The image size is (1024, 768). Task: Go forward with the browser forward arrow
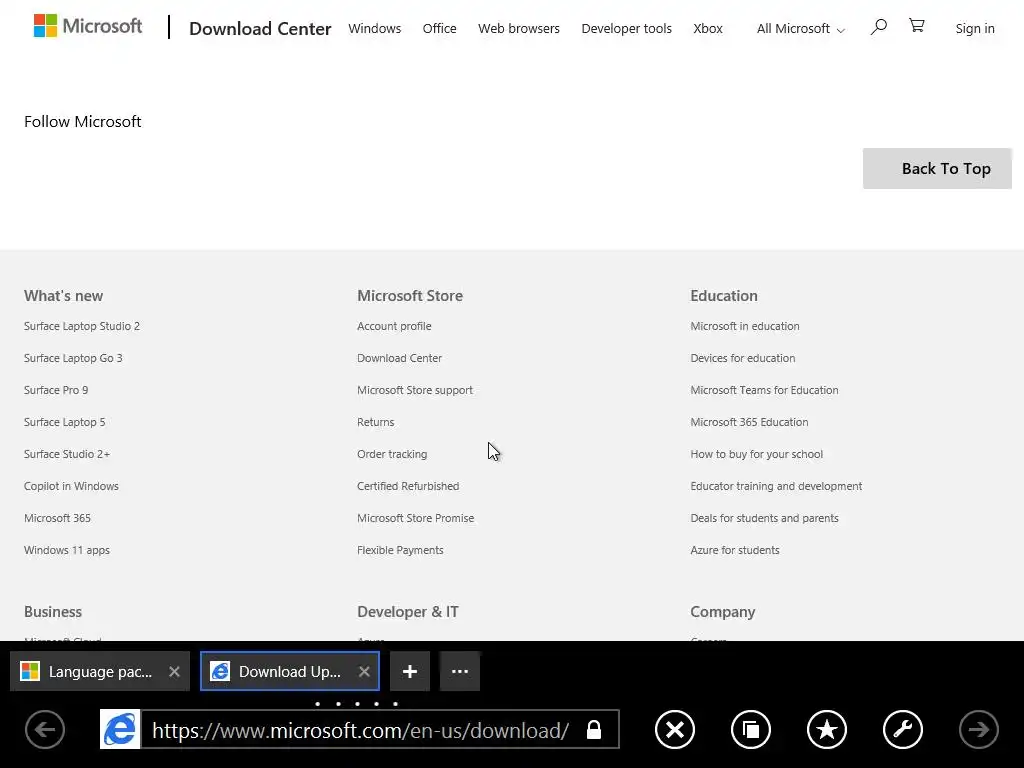coord(978,729)
